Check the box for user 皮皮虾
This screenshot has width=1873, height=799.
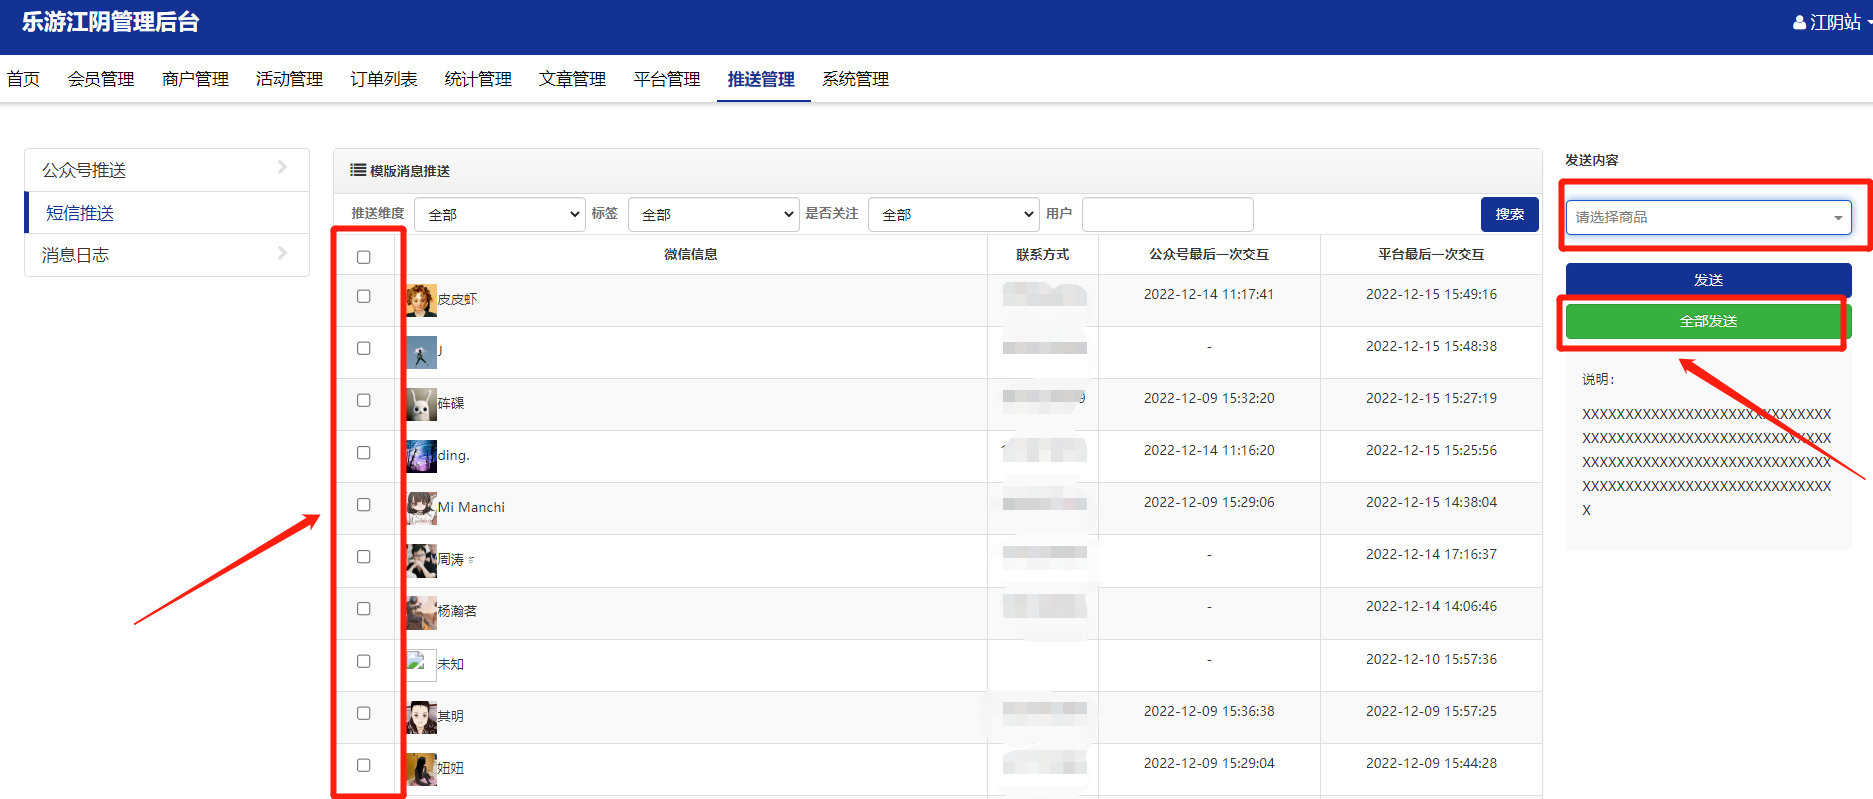364,297
